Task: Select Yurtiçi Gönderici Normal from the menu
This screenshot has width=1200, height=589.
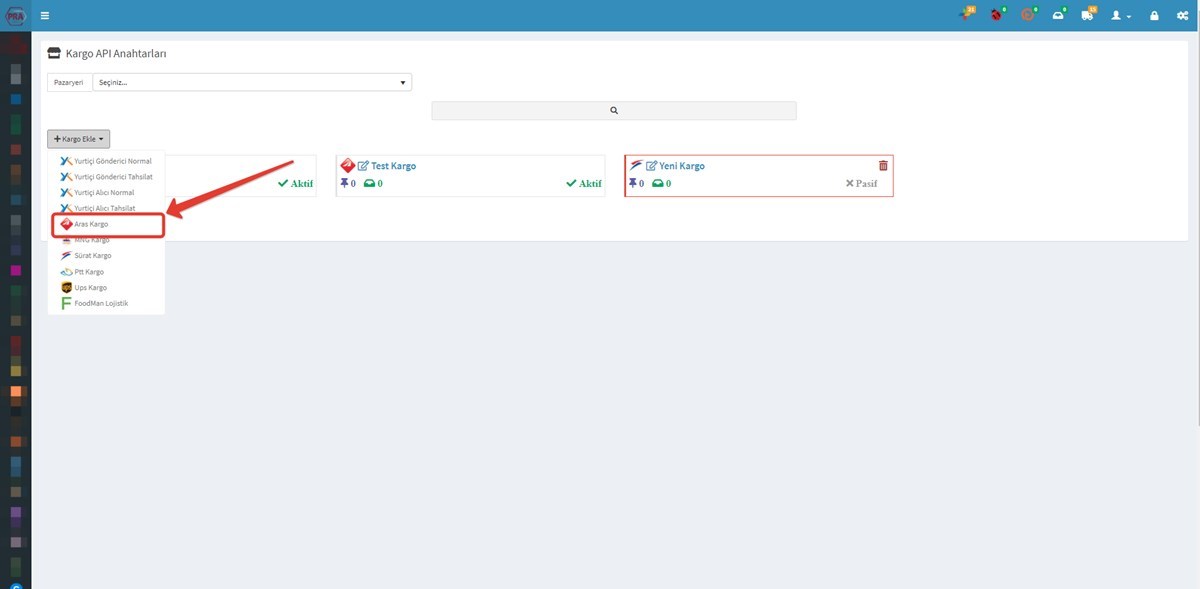Action: (106, 161)
